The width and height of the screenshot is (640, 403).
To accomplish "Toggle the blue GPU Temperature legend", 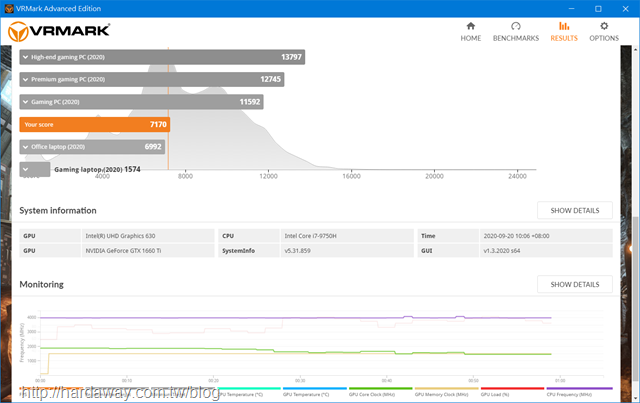I will (315, 392).
